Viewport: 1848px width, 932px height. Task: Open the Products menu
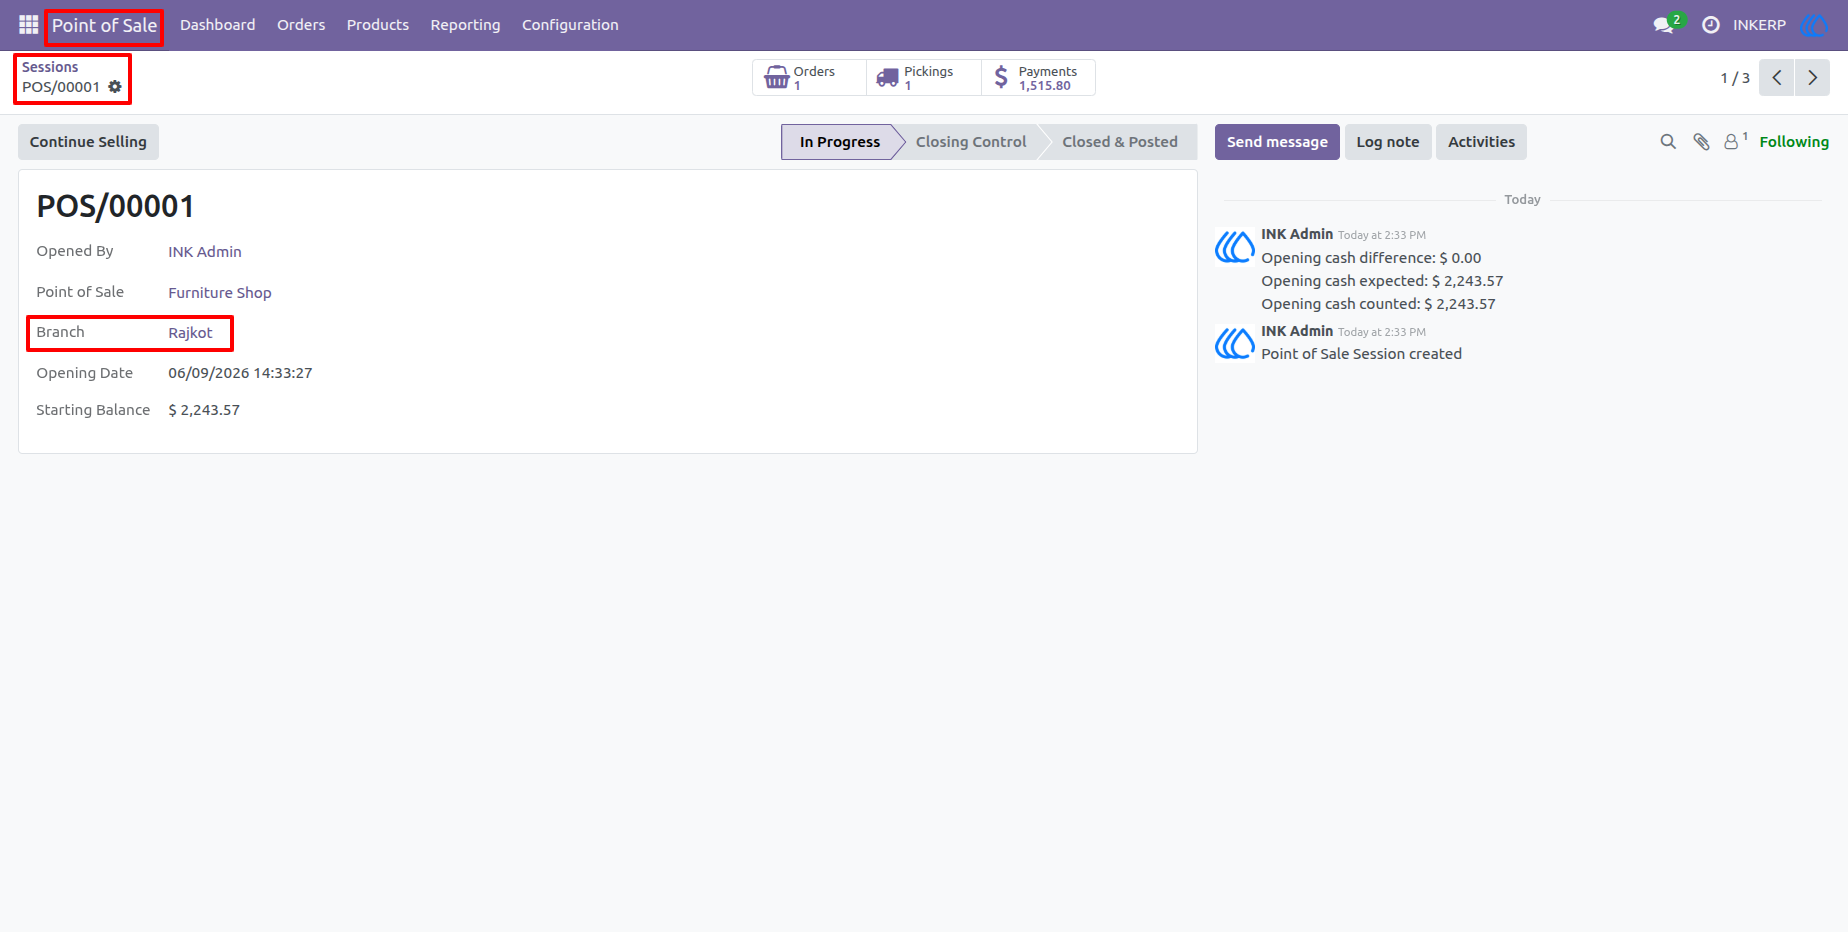coord(378,25)
